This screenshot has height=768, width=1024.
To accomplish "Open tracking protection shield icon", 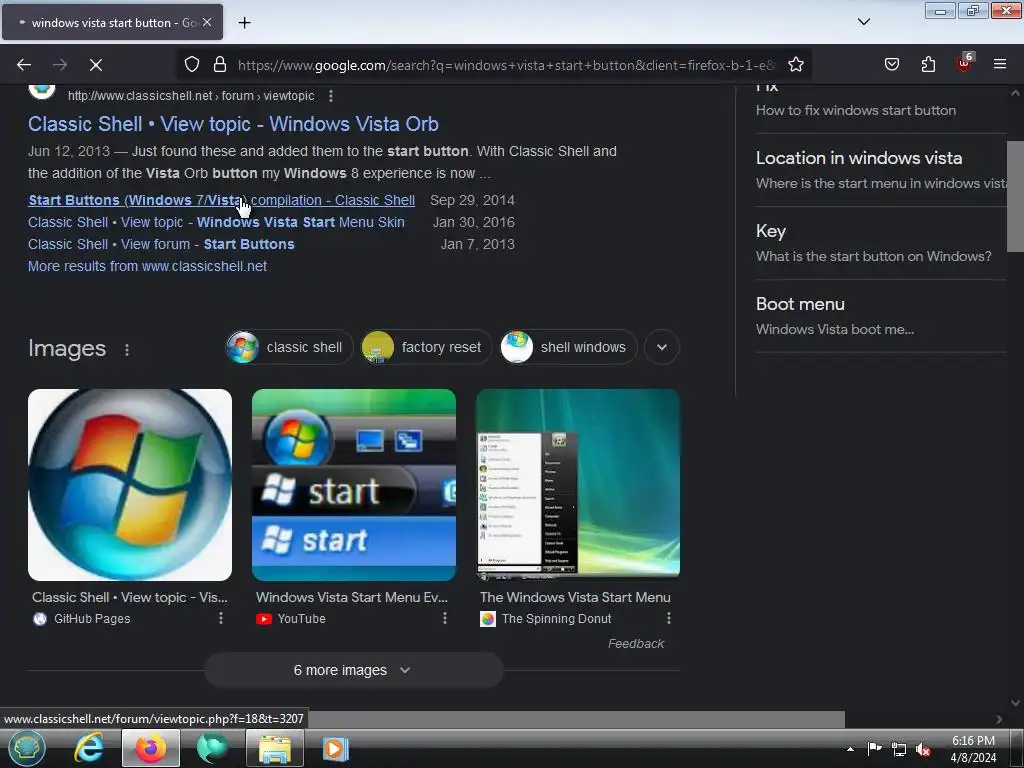I will click(191, 64).
